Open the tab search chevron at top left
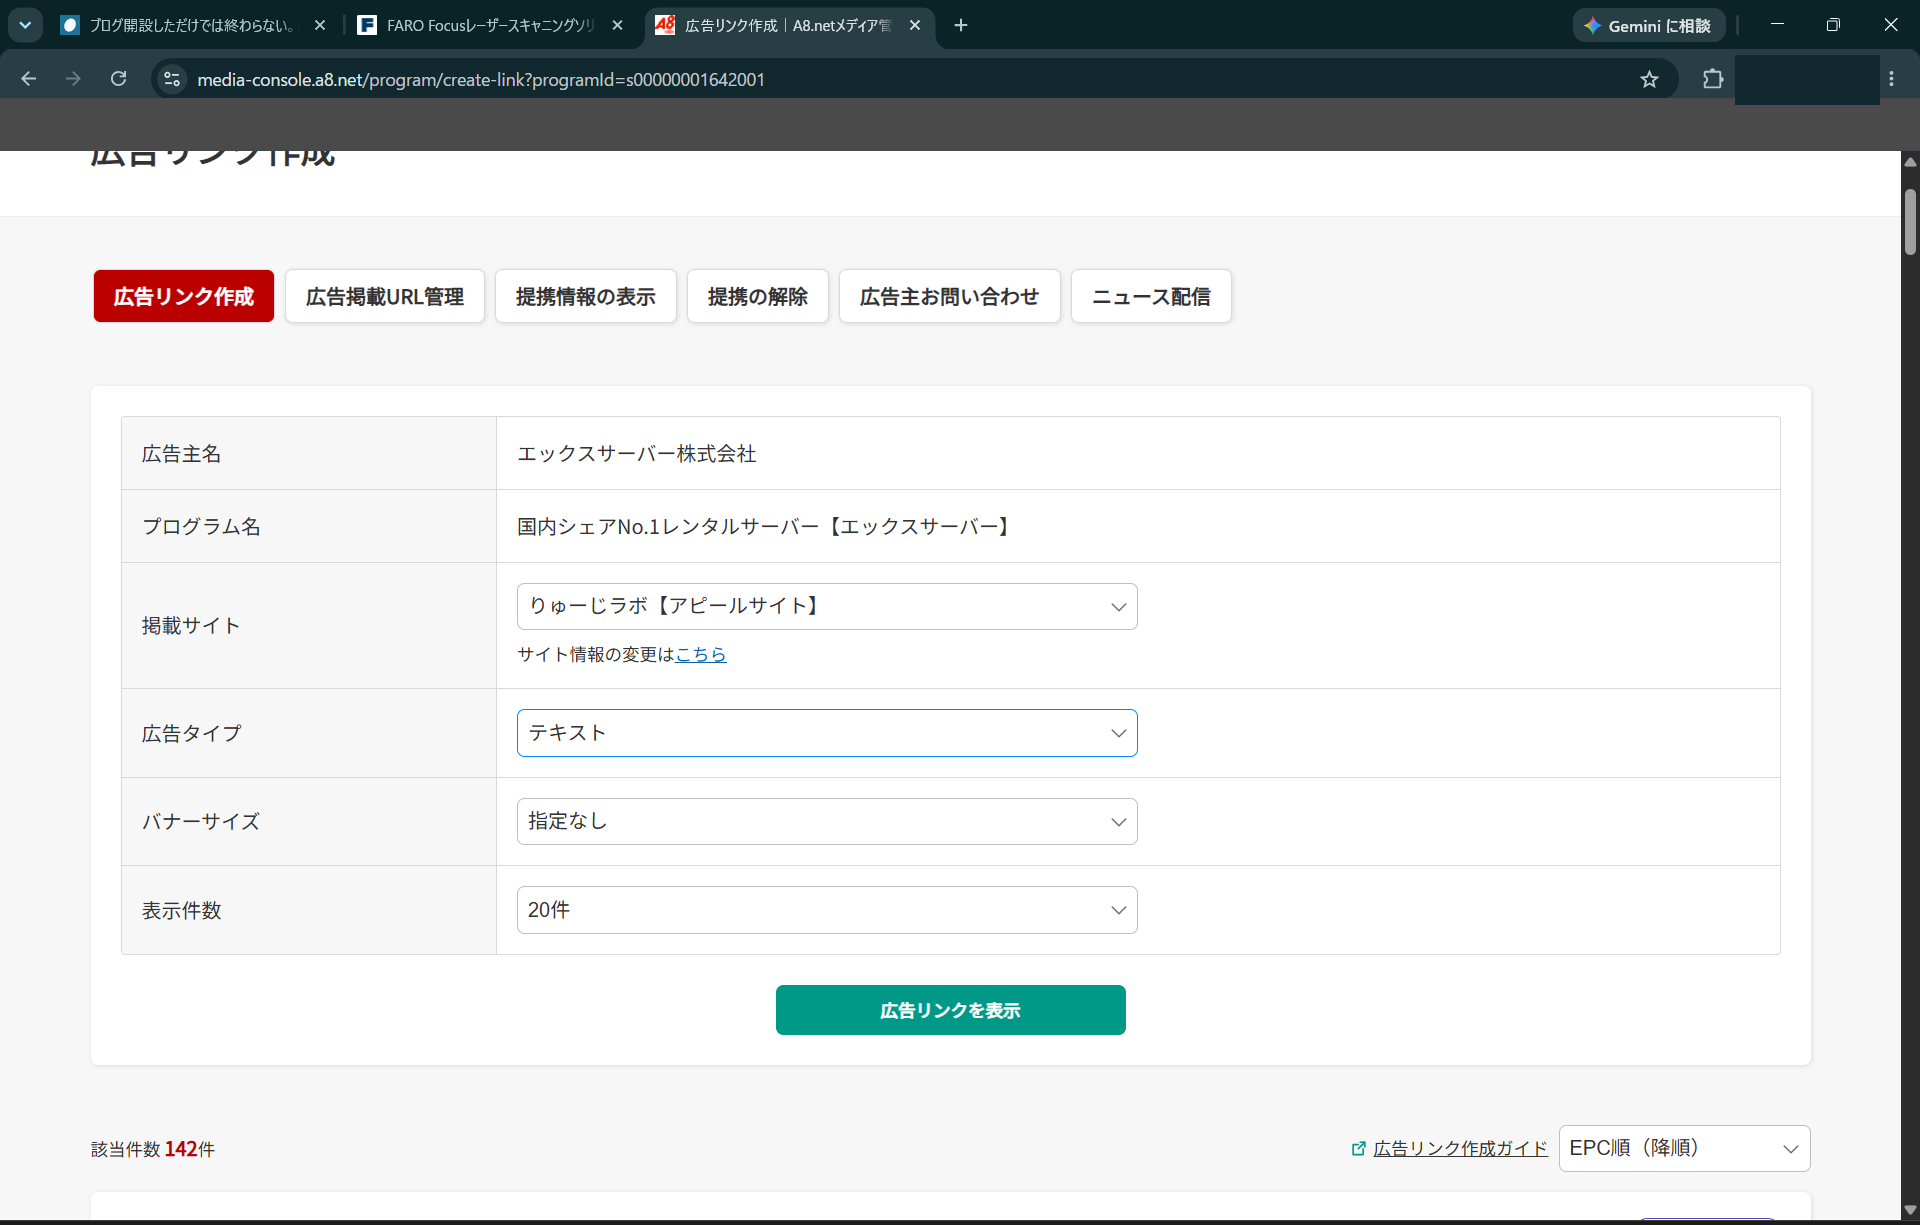Image resolution: width=1920 pixels, height=1225 pixels. (25, 25)
